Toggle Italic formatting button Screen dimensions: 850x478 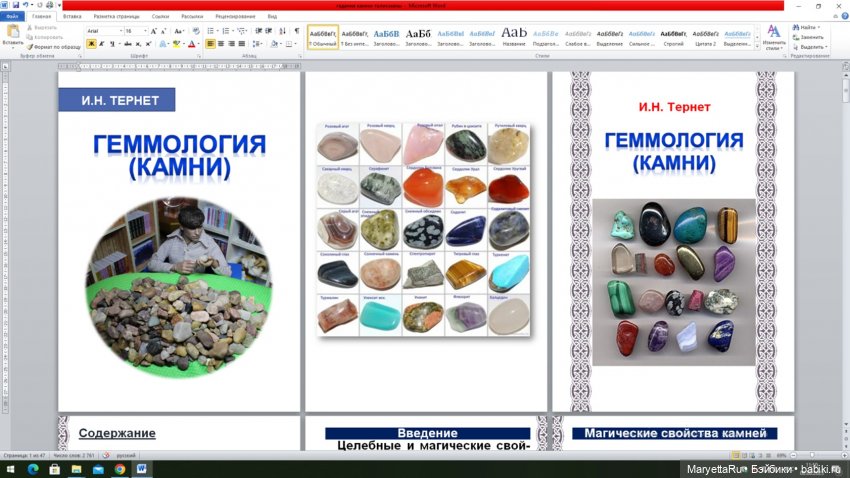click(102, 44)
